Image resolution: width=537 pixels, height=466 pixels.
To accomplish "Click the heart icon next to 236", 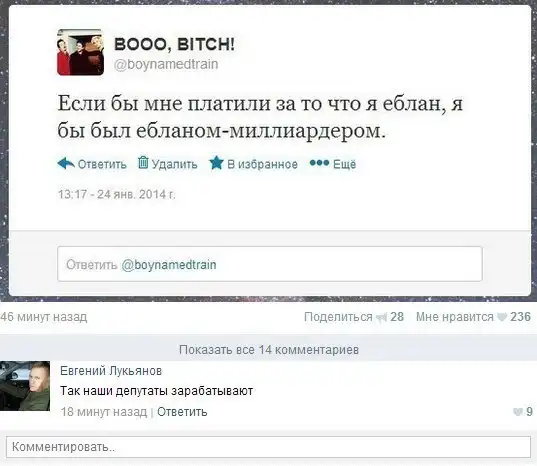I will coord(502,317).
